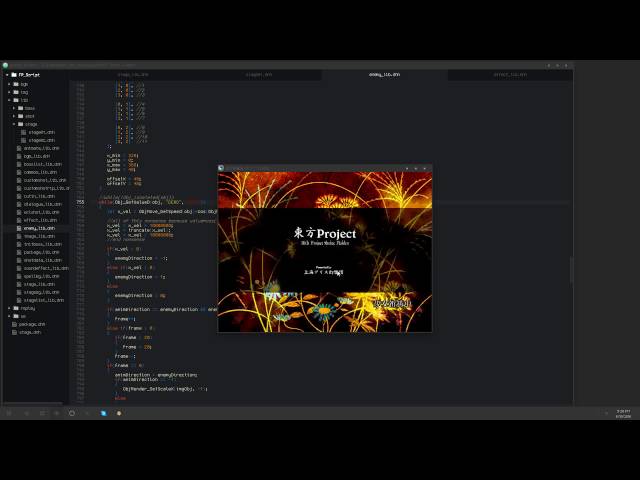The height and width of the screenshot is (480, 640).
Task: Expand the img folder arrow
Action: click(9, 92)
